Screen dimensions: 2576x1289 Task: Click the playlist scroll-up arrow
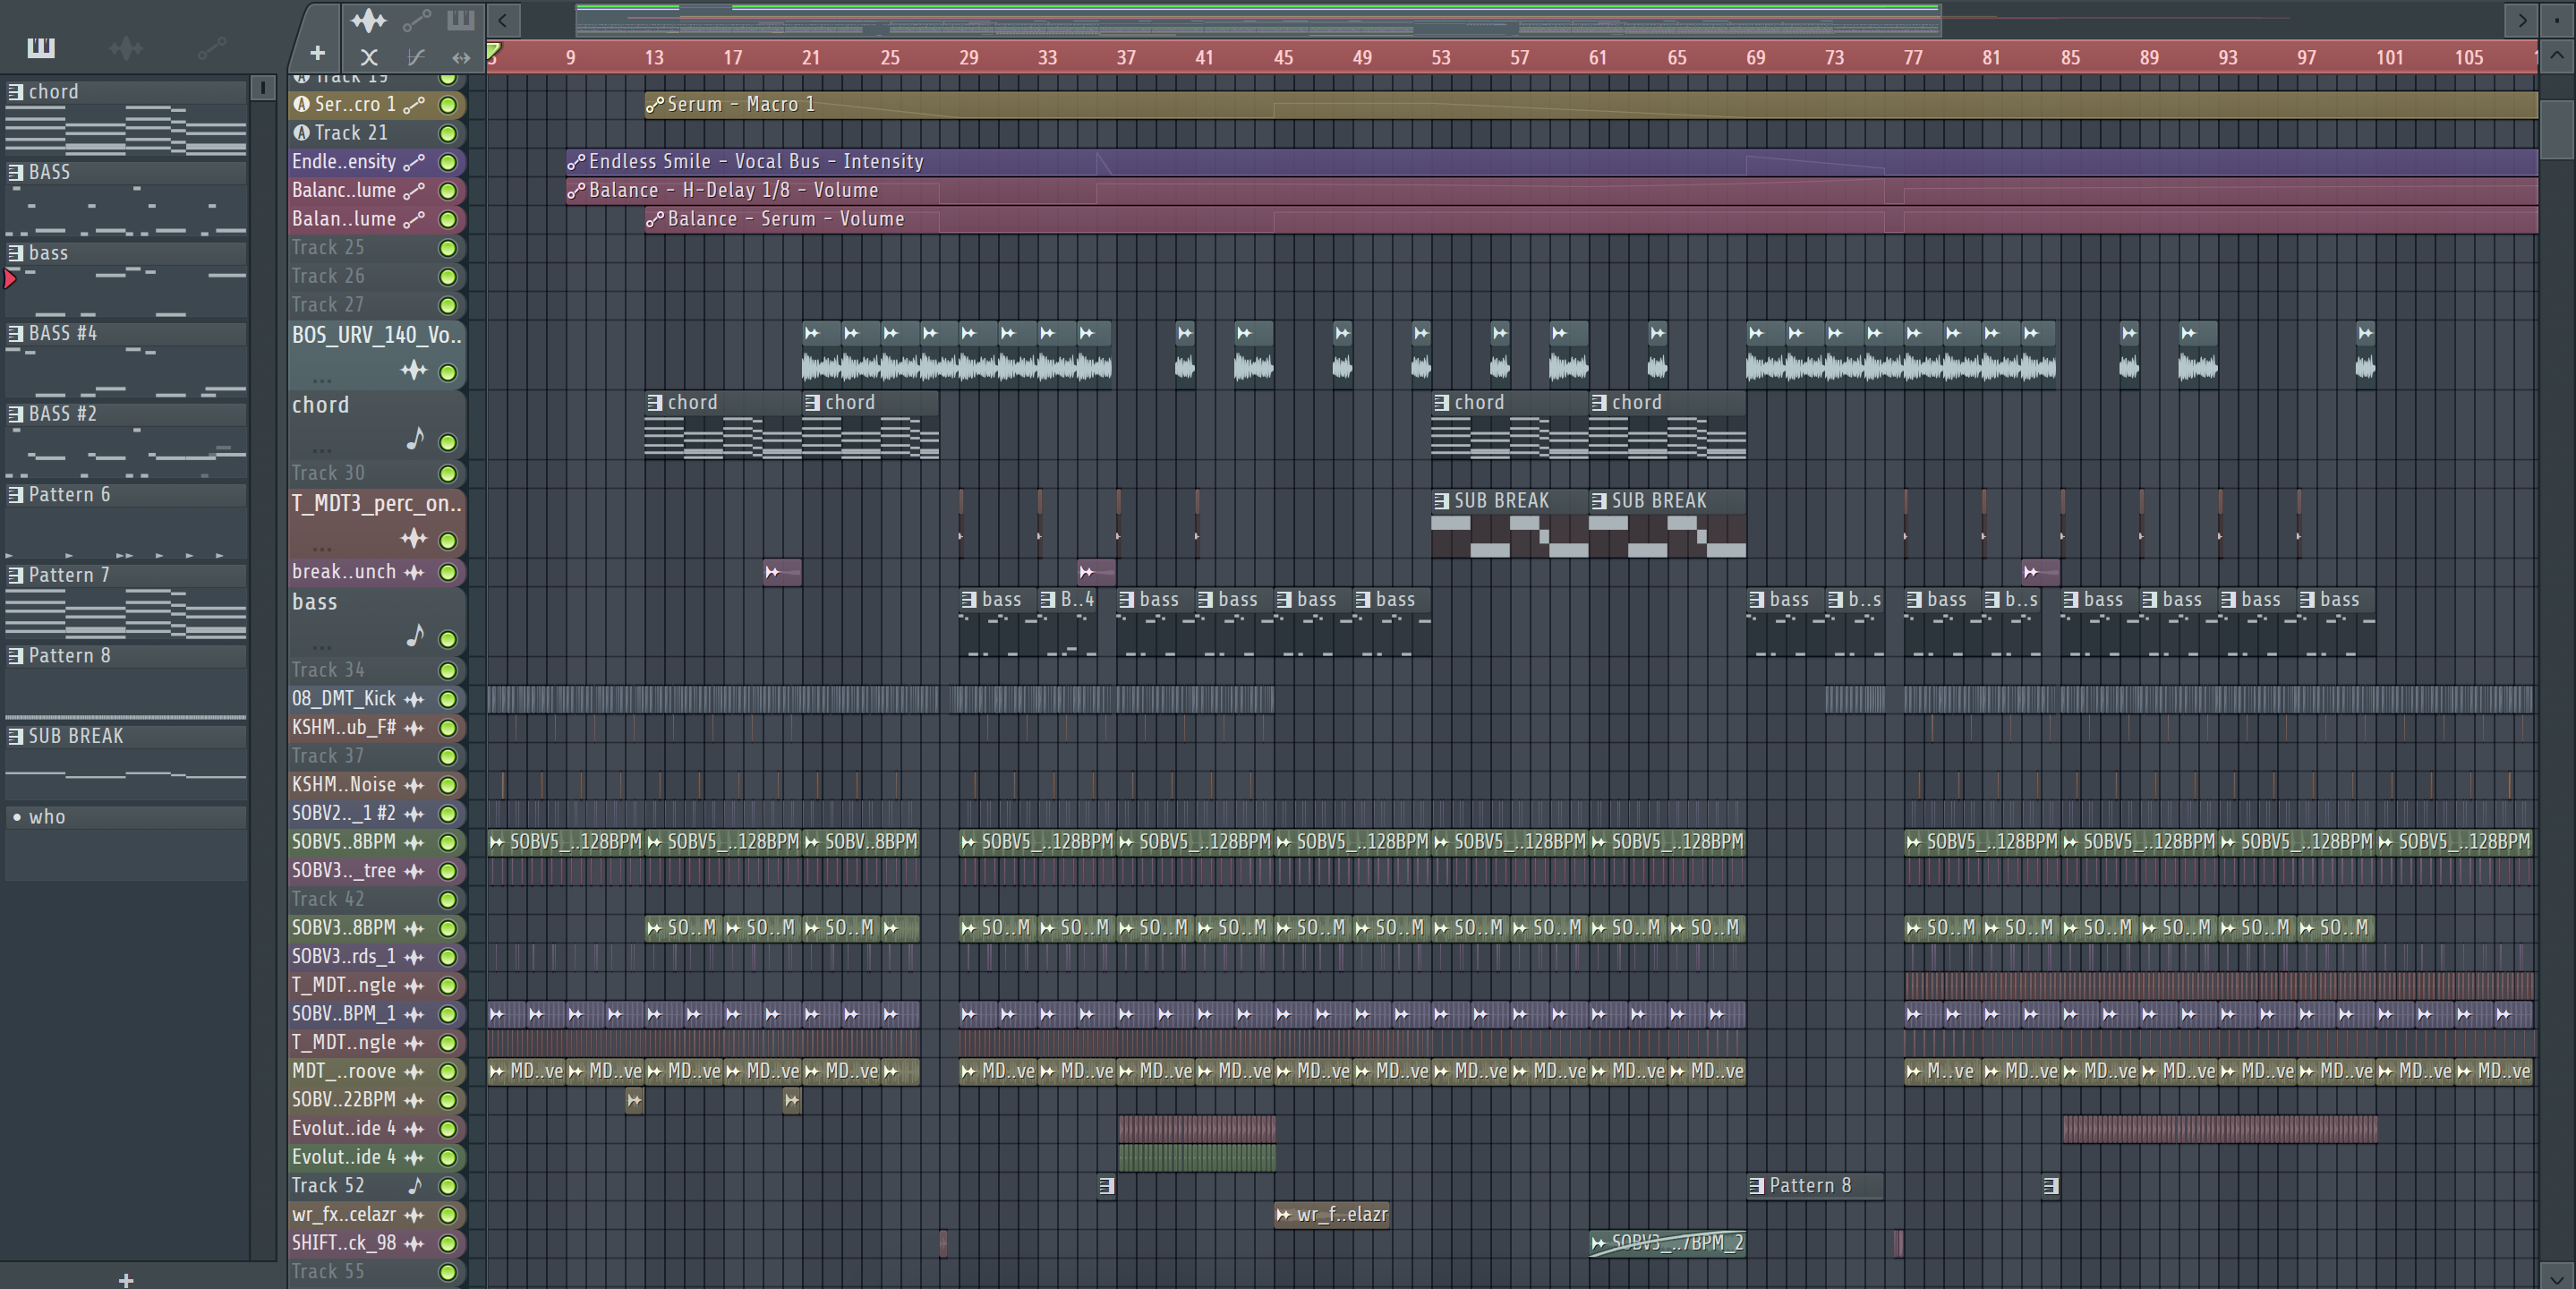pyautogui.click(x=2557, y=56)
